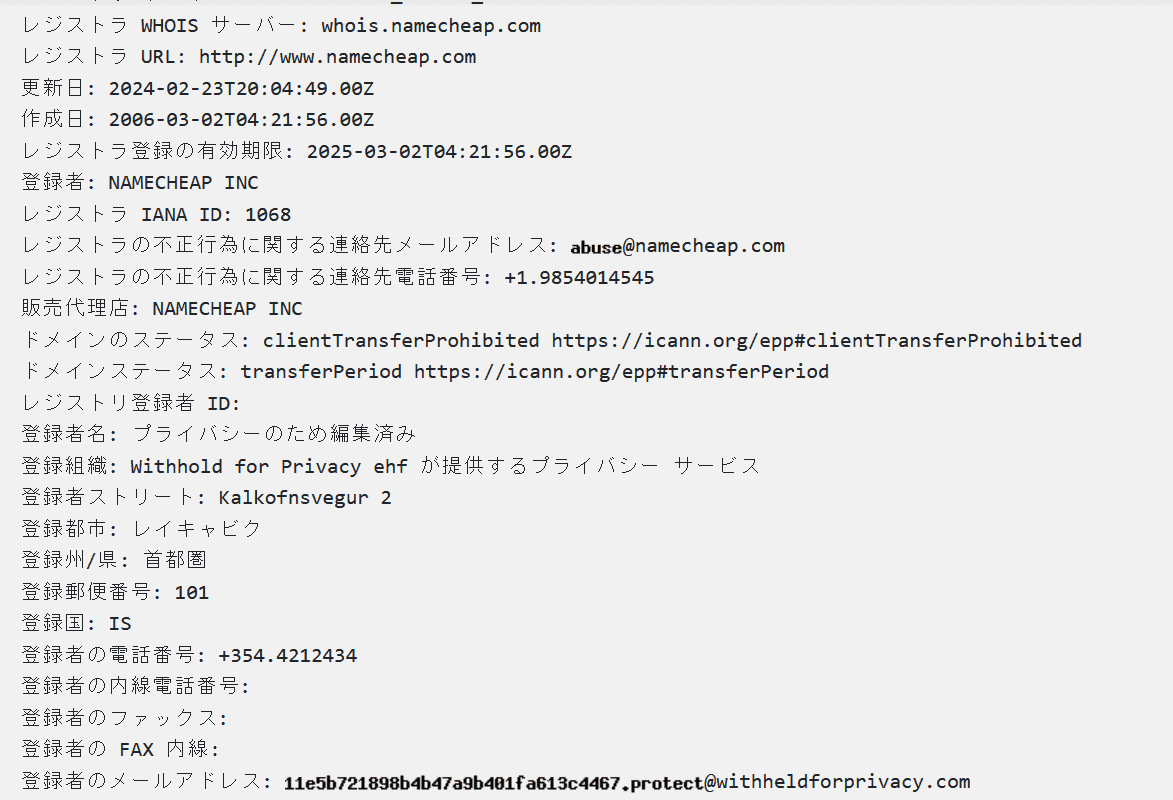Click the creation date 2006-03-02 value
This screenshot has height=800, width=1173.
point(241,120)
